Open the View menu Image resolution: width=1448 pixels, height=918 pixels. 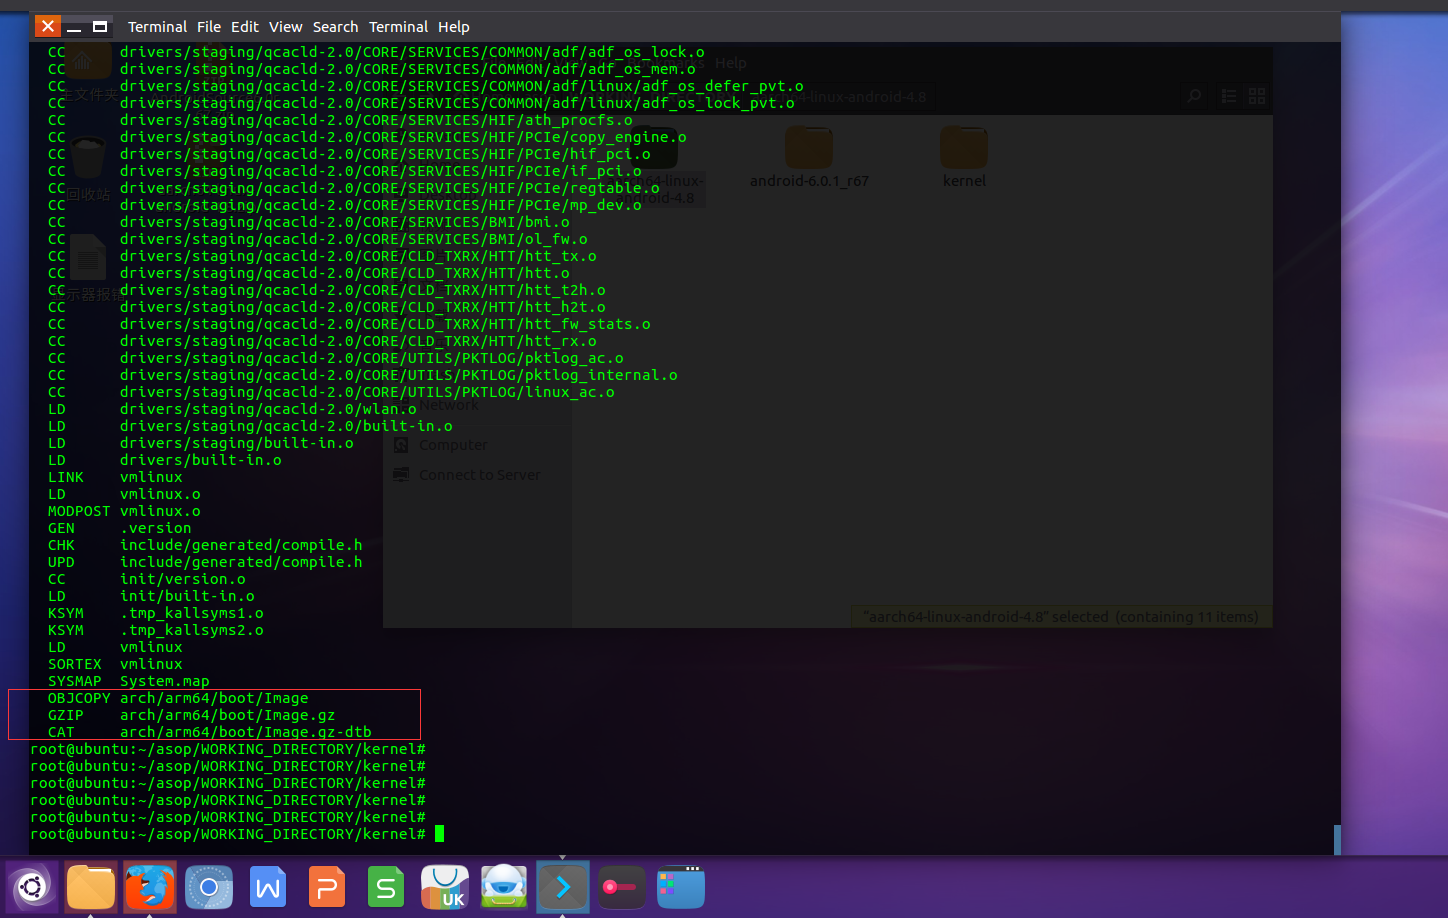(285, 27)
